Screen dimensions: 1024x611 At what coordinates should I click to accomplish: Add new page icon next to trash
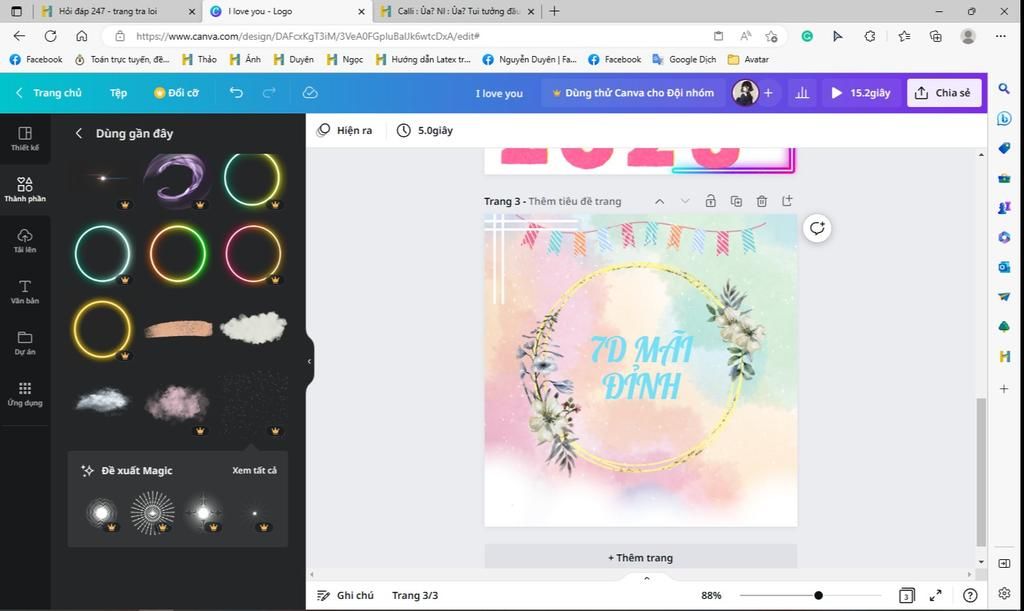(787, 201)
